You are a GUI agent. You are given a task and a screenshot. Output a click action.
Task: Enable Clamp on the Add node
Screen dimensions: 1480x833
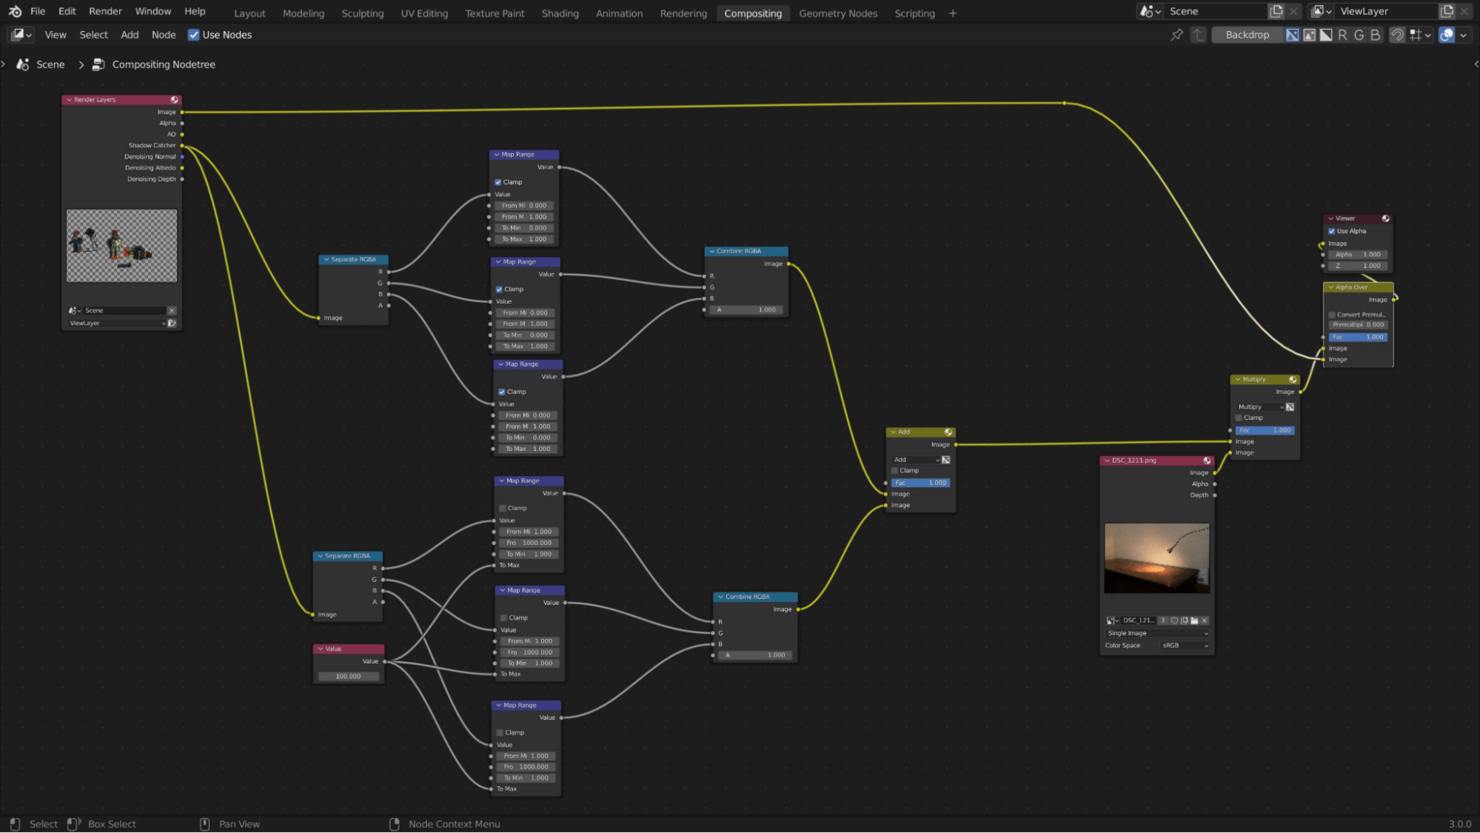pyautogui.click(x=893, y=470)
